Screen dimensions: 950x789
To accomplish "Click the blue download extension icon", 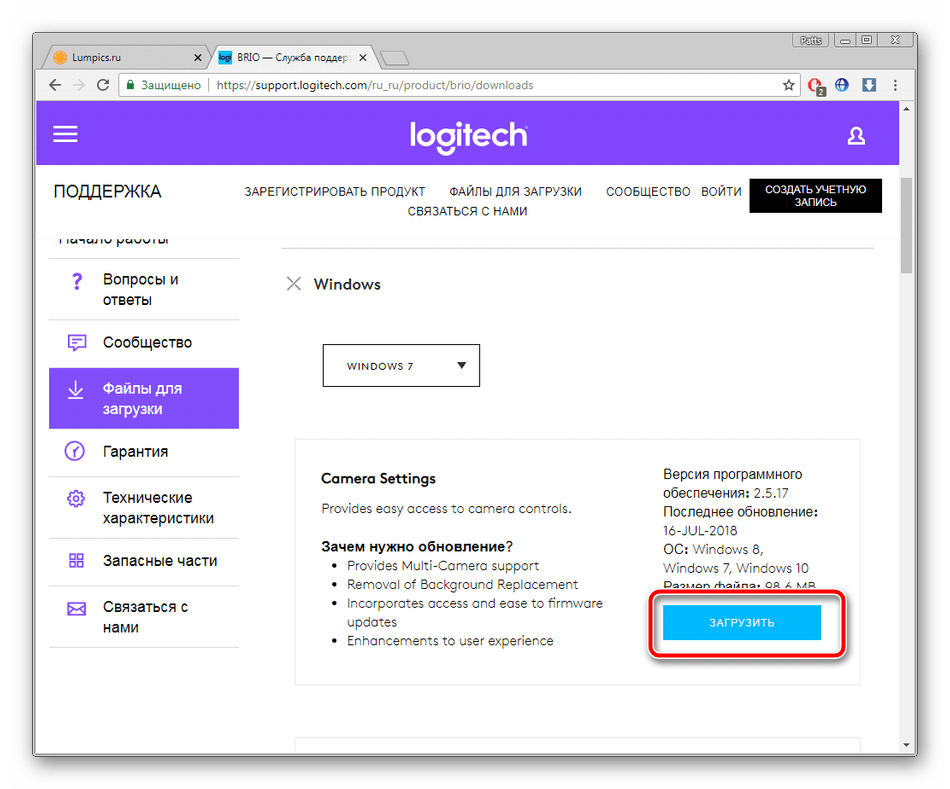I will pos(869,85).
